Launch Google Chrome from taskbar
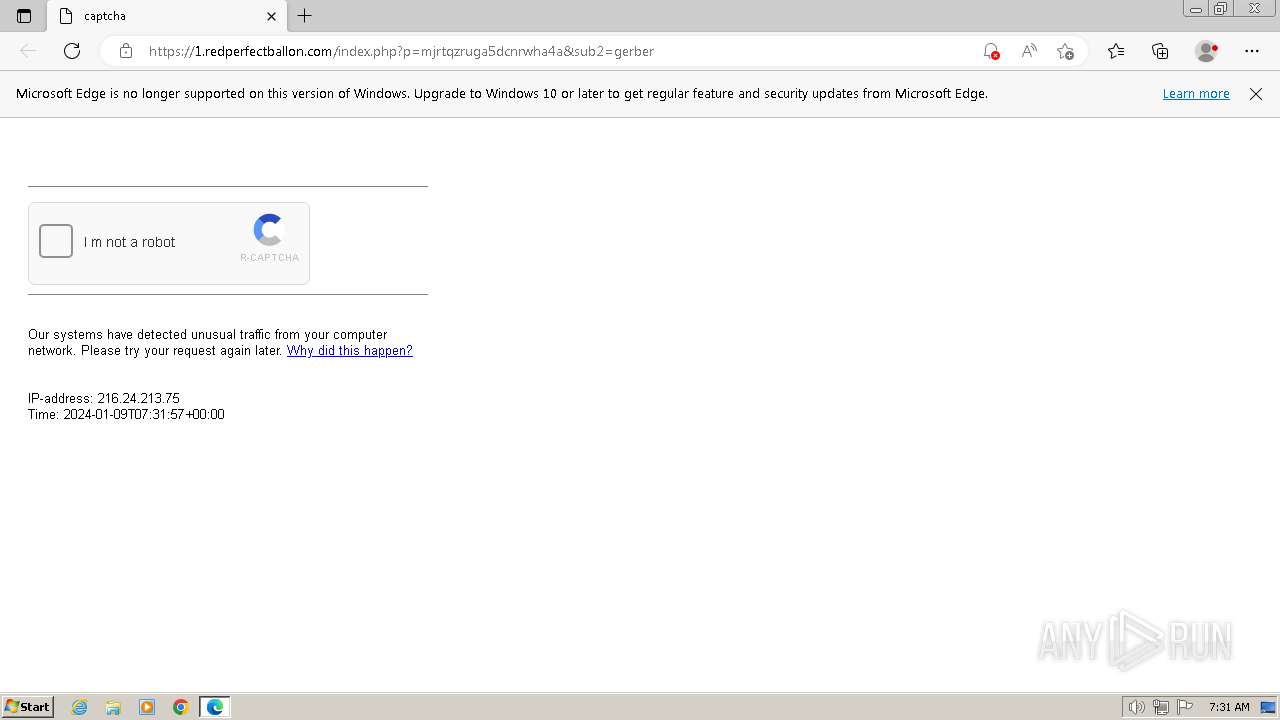Image resolution: width=1280 pixels, height=720 pixels. coord(181,707)
